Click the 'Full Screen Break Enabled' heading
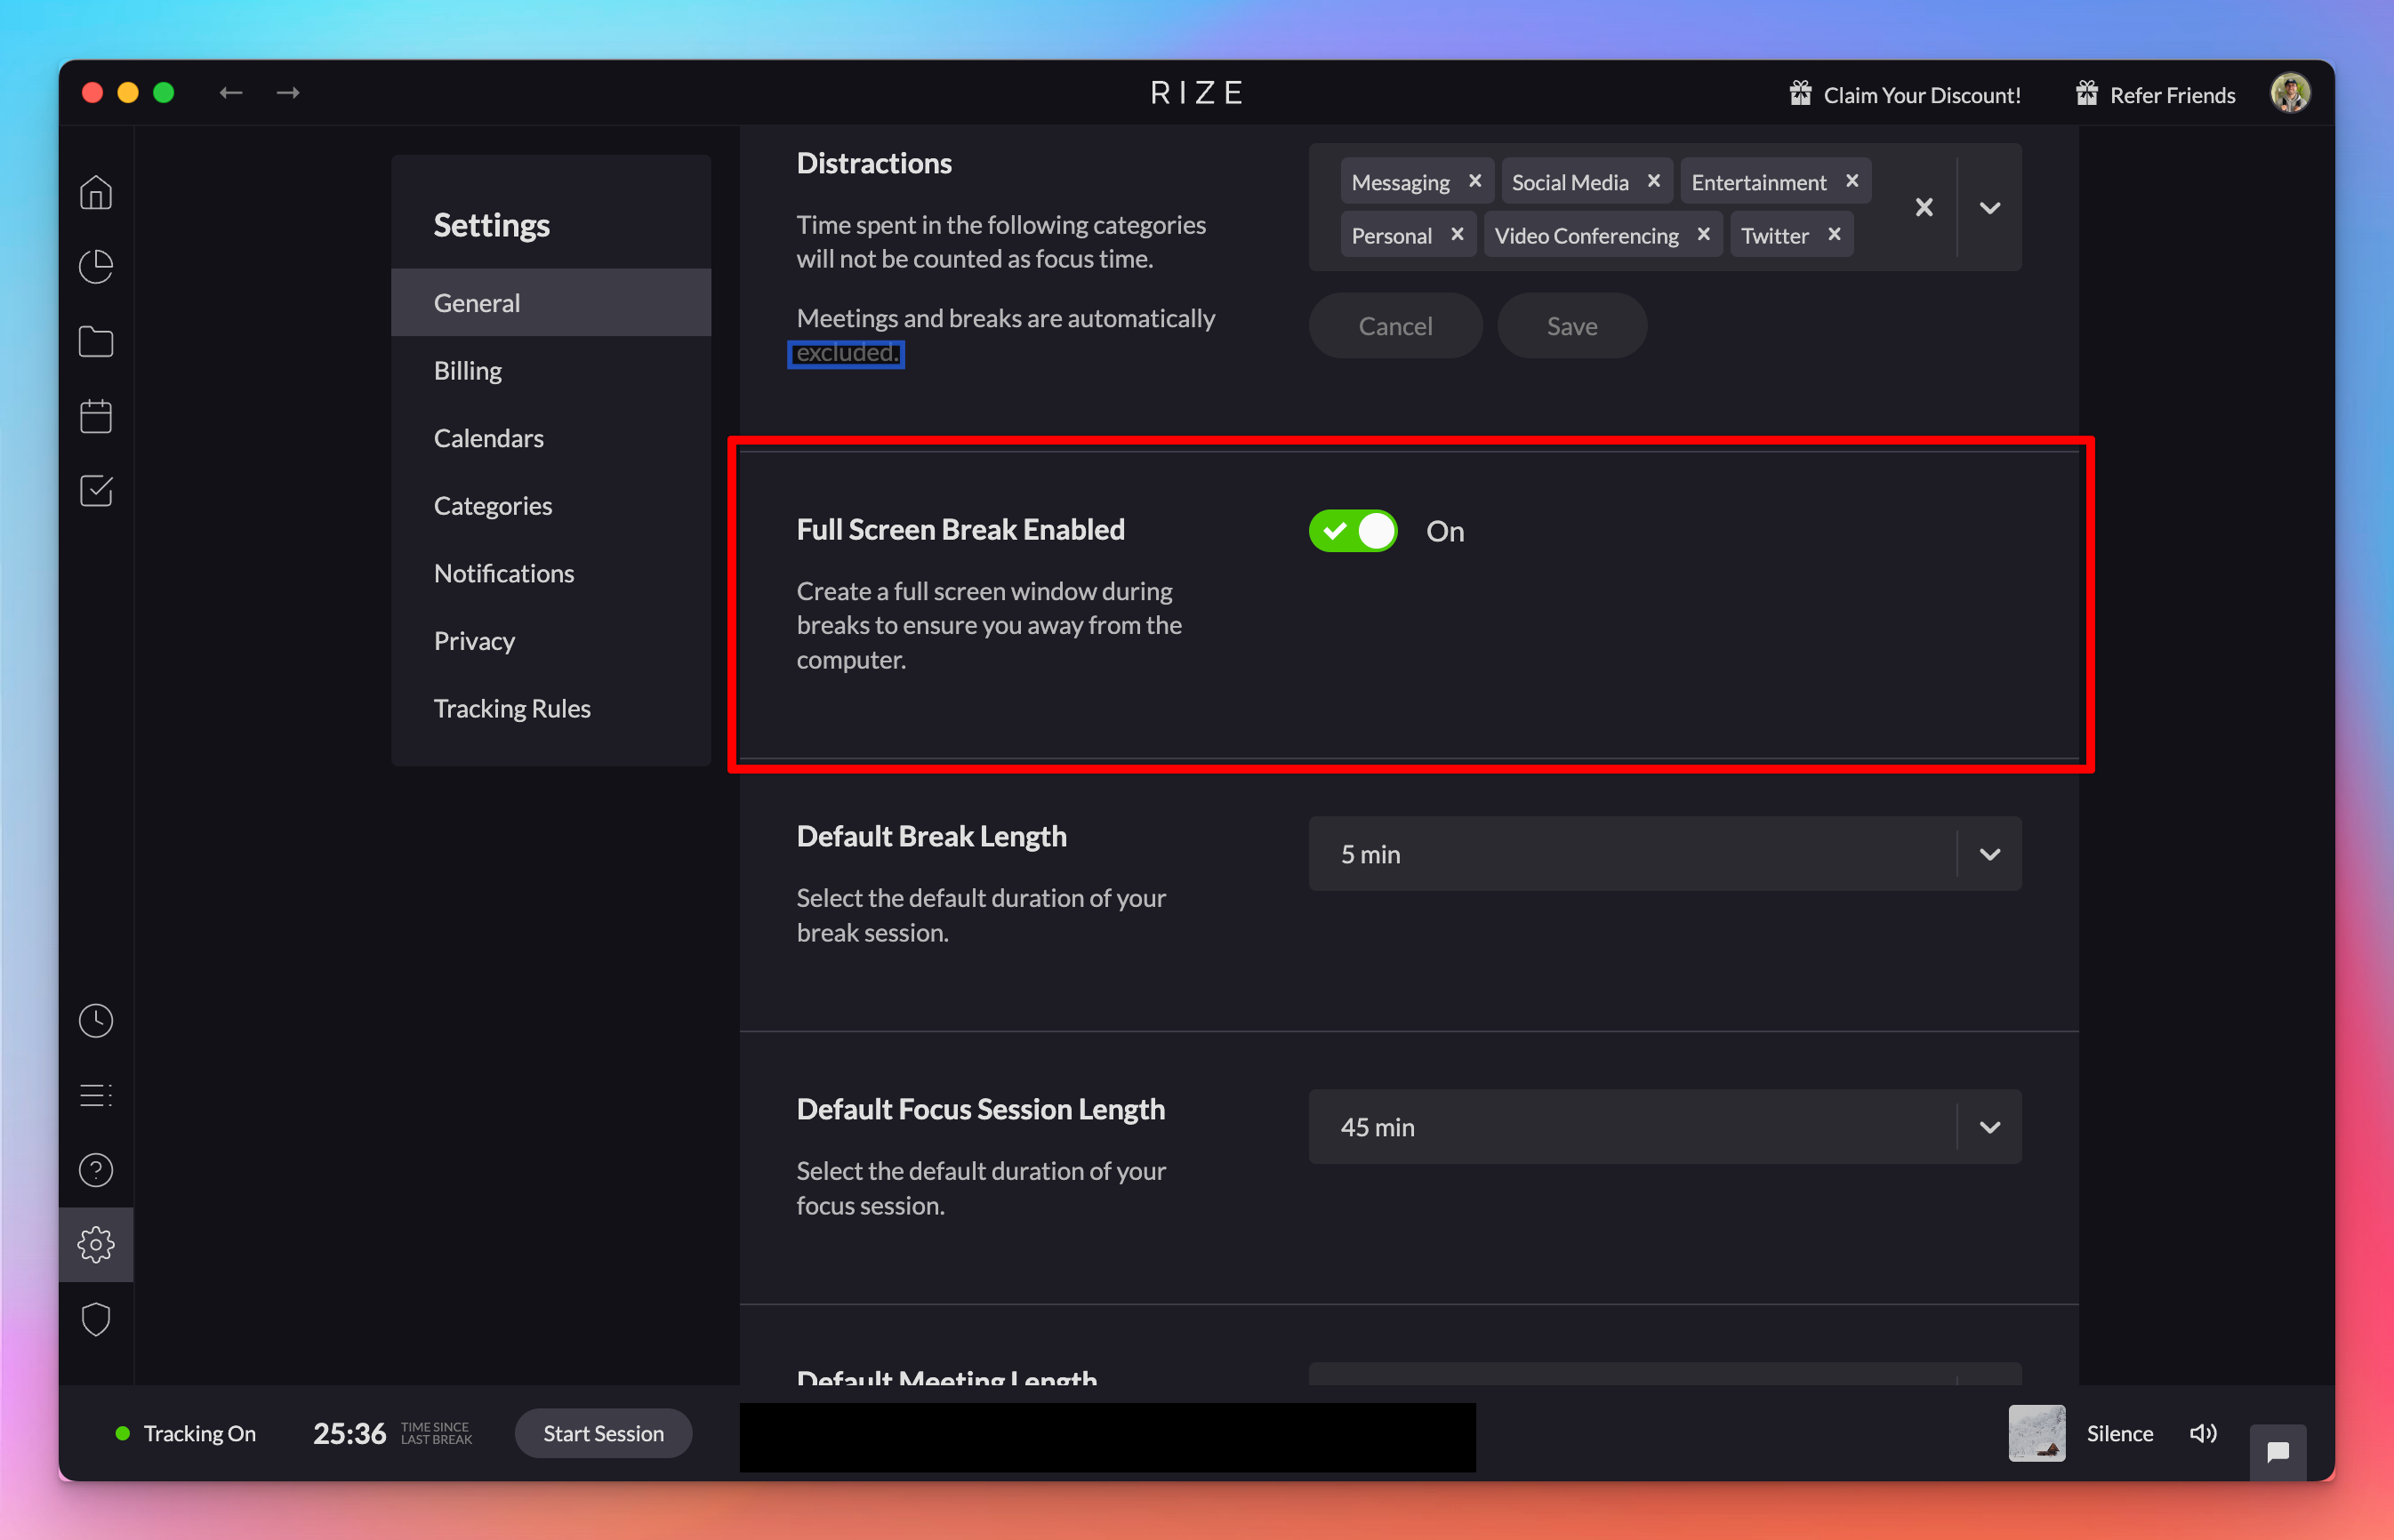This screenshot has height=1540, width=2394. tap(960, 529)
